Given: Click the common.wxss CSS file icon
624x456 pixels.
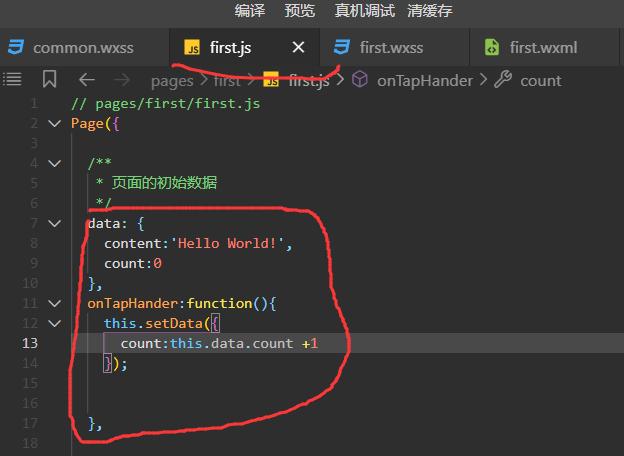Looking at the screenshot, I should click(x=16, y=47).
